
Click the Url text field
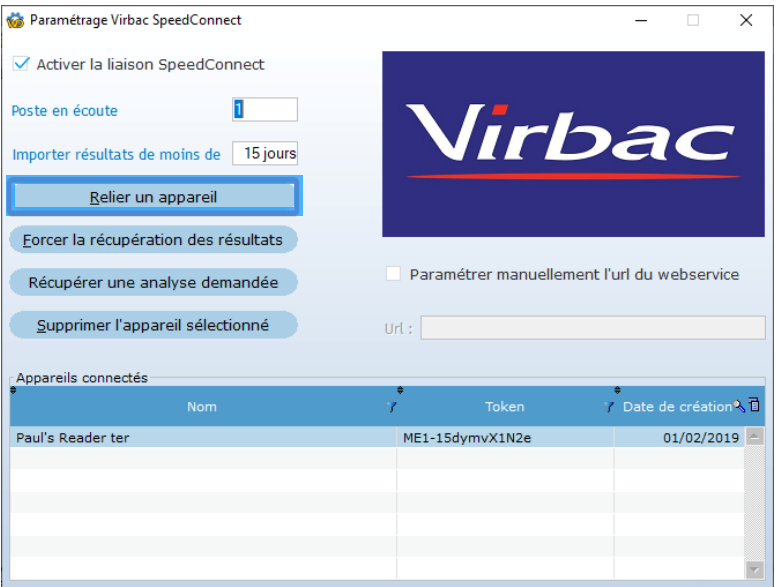[x=593, y=328]
